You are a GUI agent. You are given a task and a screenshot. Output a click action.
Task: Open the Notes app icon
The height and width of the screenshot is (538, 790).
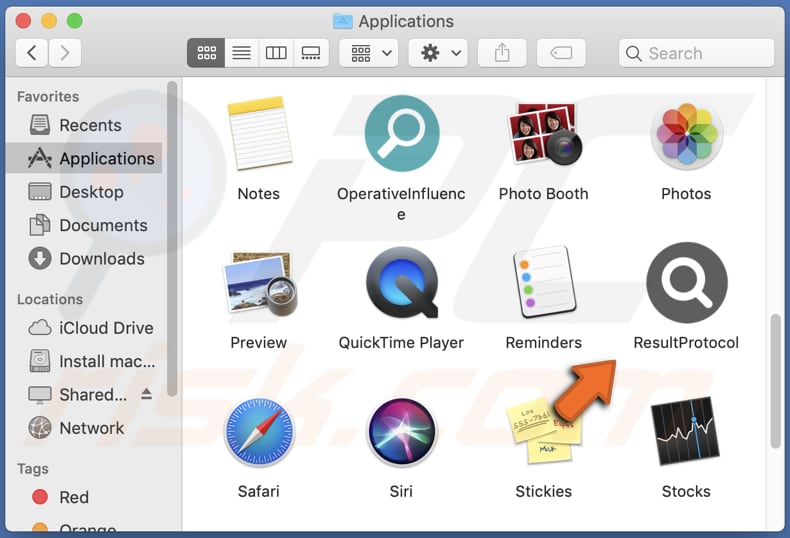tap(259, 133)
